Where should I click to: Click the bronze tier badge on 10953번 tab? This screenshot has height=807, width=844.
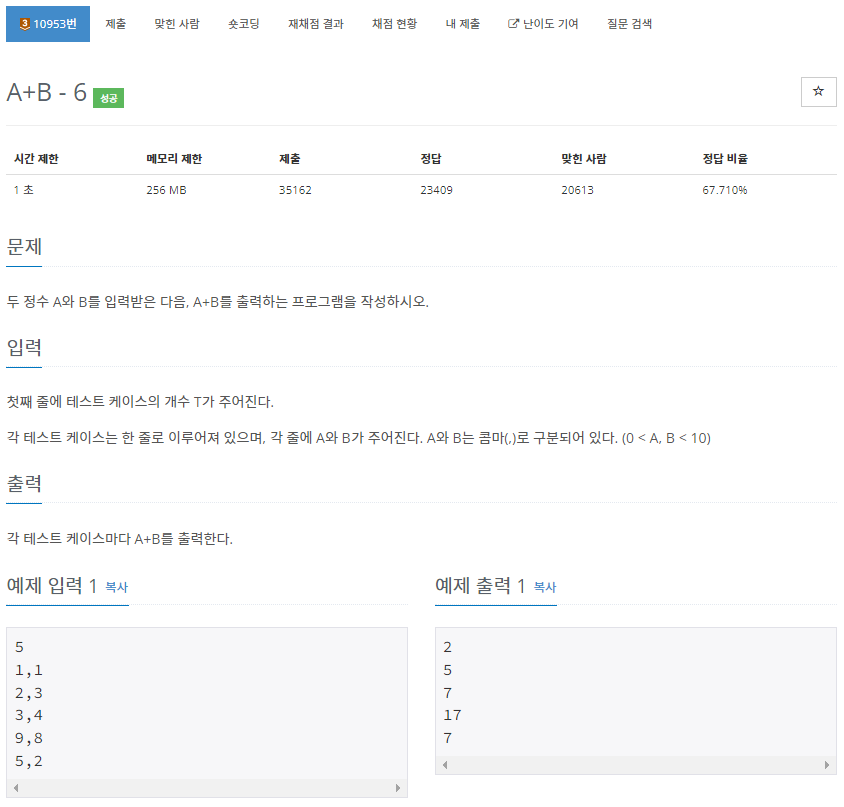point(24,24)
